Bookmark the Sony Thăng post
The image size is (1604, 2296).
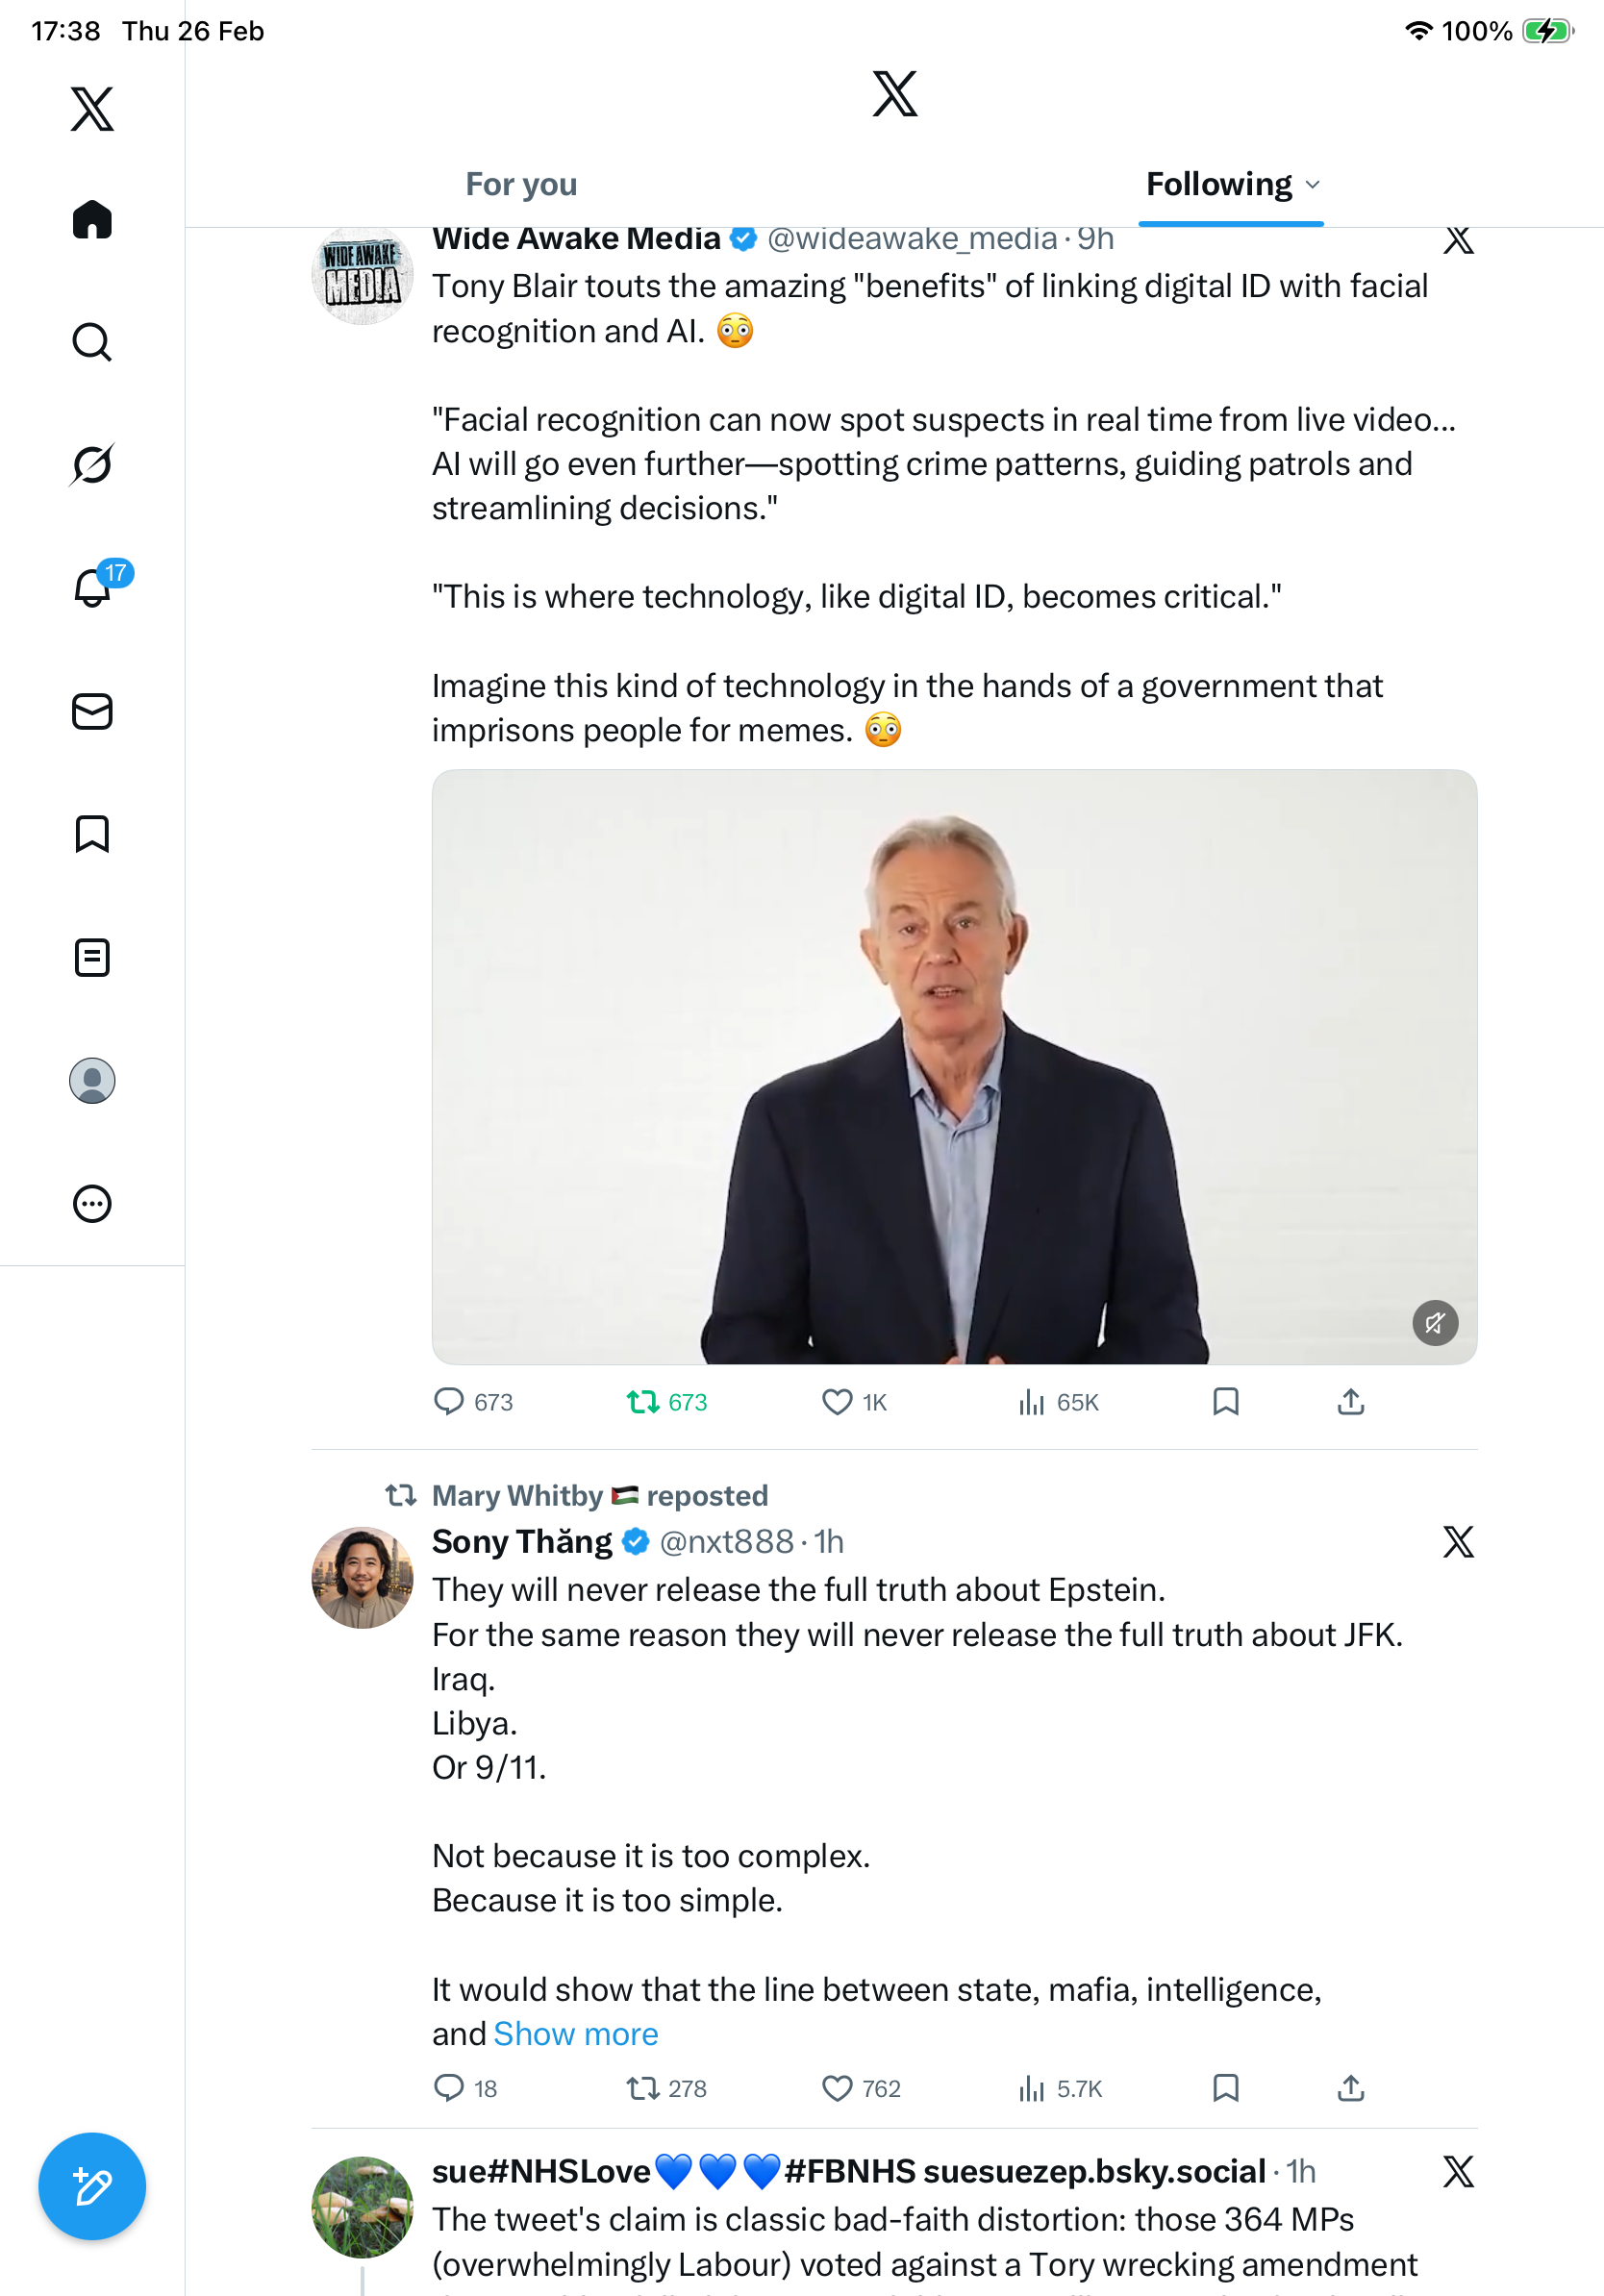point(1225,2088)
